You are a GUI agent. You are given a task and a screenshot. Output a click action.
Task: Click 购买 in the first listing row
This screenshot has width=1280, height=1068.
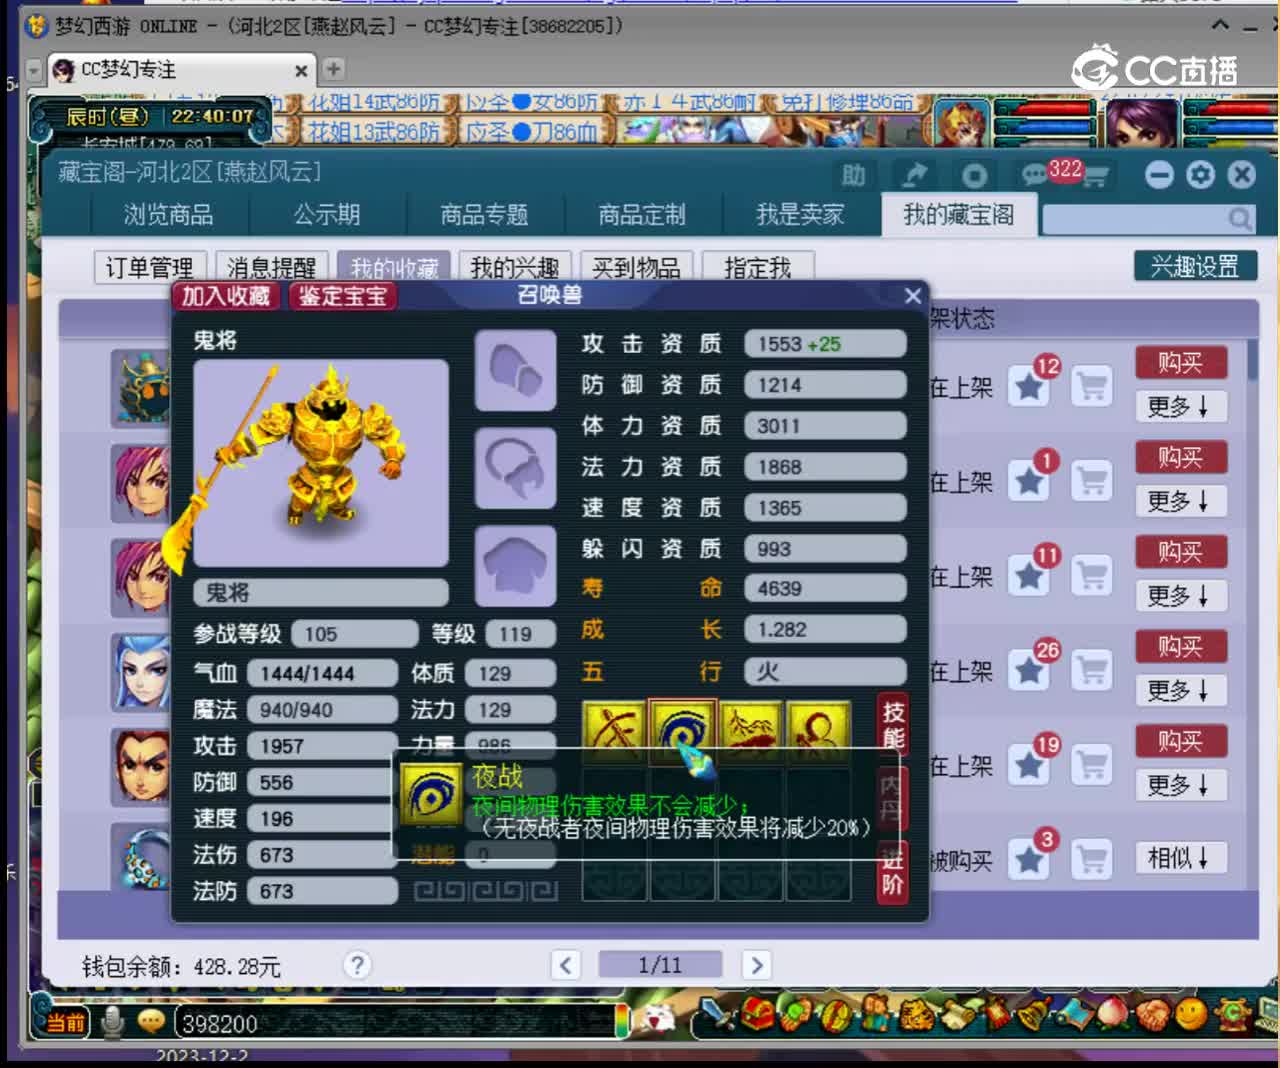tap(1181, 362)
